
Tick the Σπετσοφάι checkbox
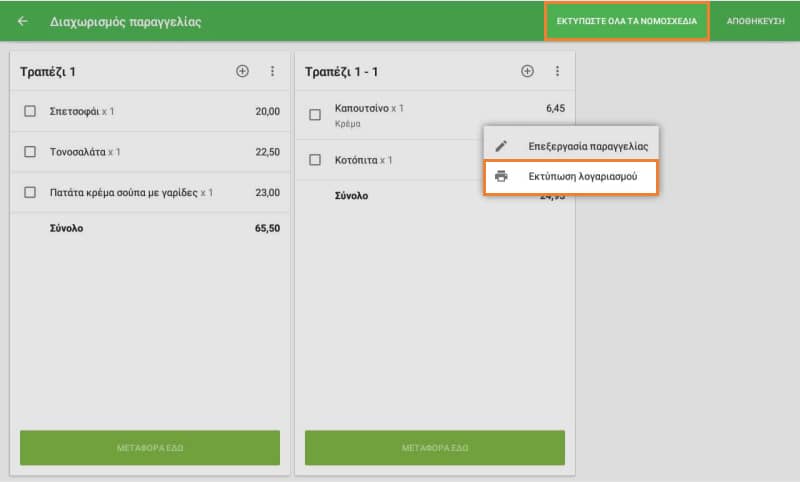pos(30,111)
